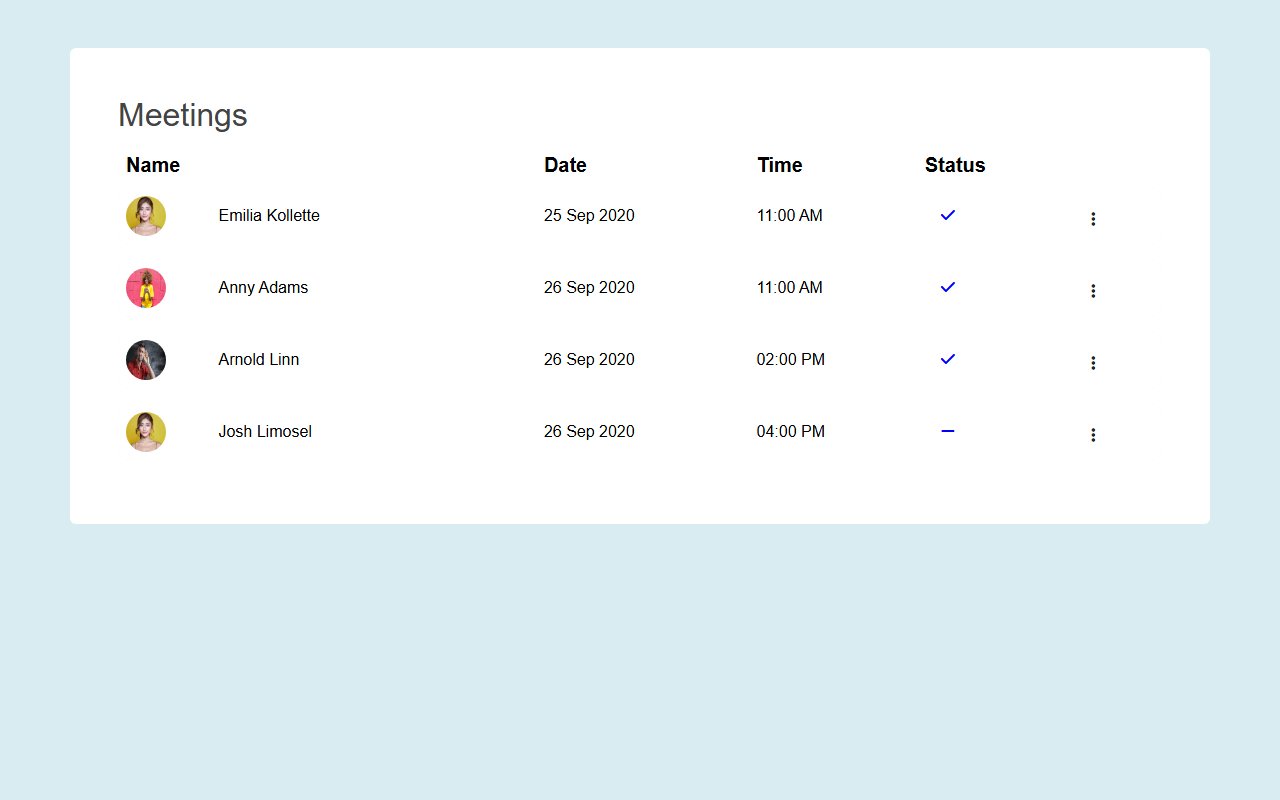Expand the kebab menu in Emilia Kollette's row
The height and width of the screenshot is (800, 1280).
(x=1093, y=218)
